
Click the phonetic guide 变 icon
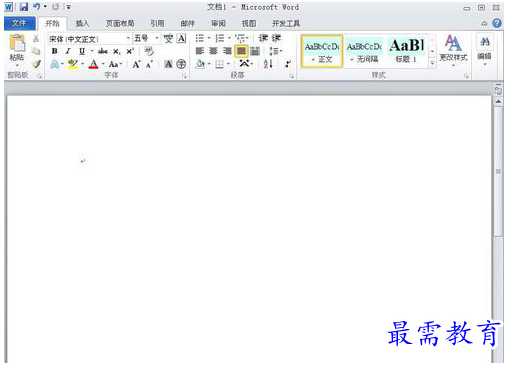(x=168, y=39)
